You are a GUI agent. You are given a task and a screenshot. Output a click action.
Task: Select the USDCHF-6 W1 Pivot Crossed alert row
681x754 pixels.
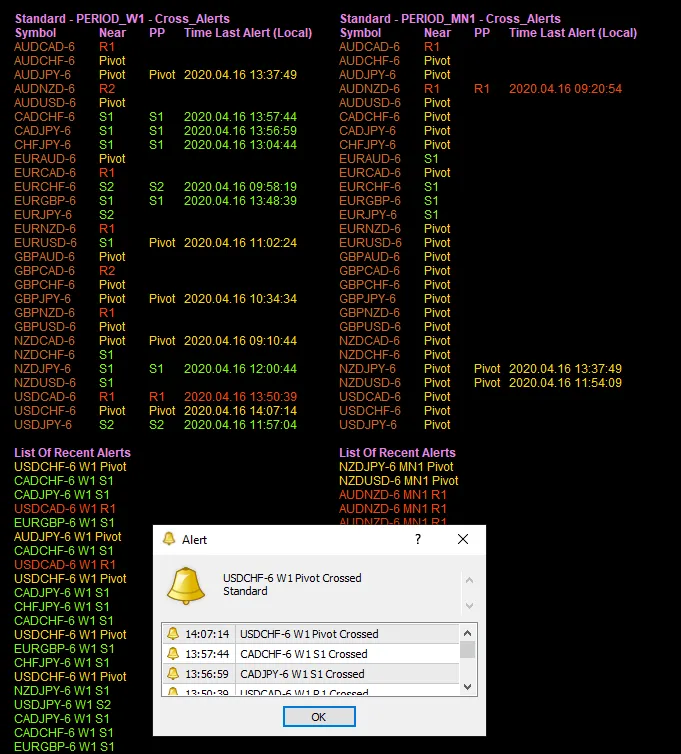[310, 634]
